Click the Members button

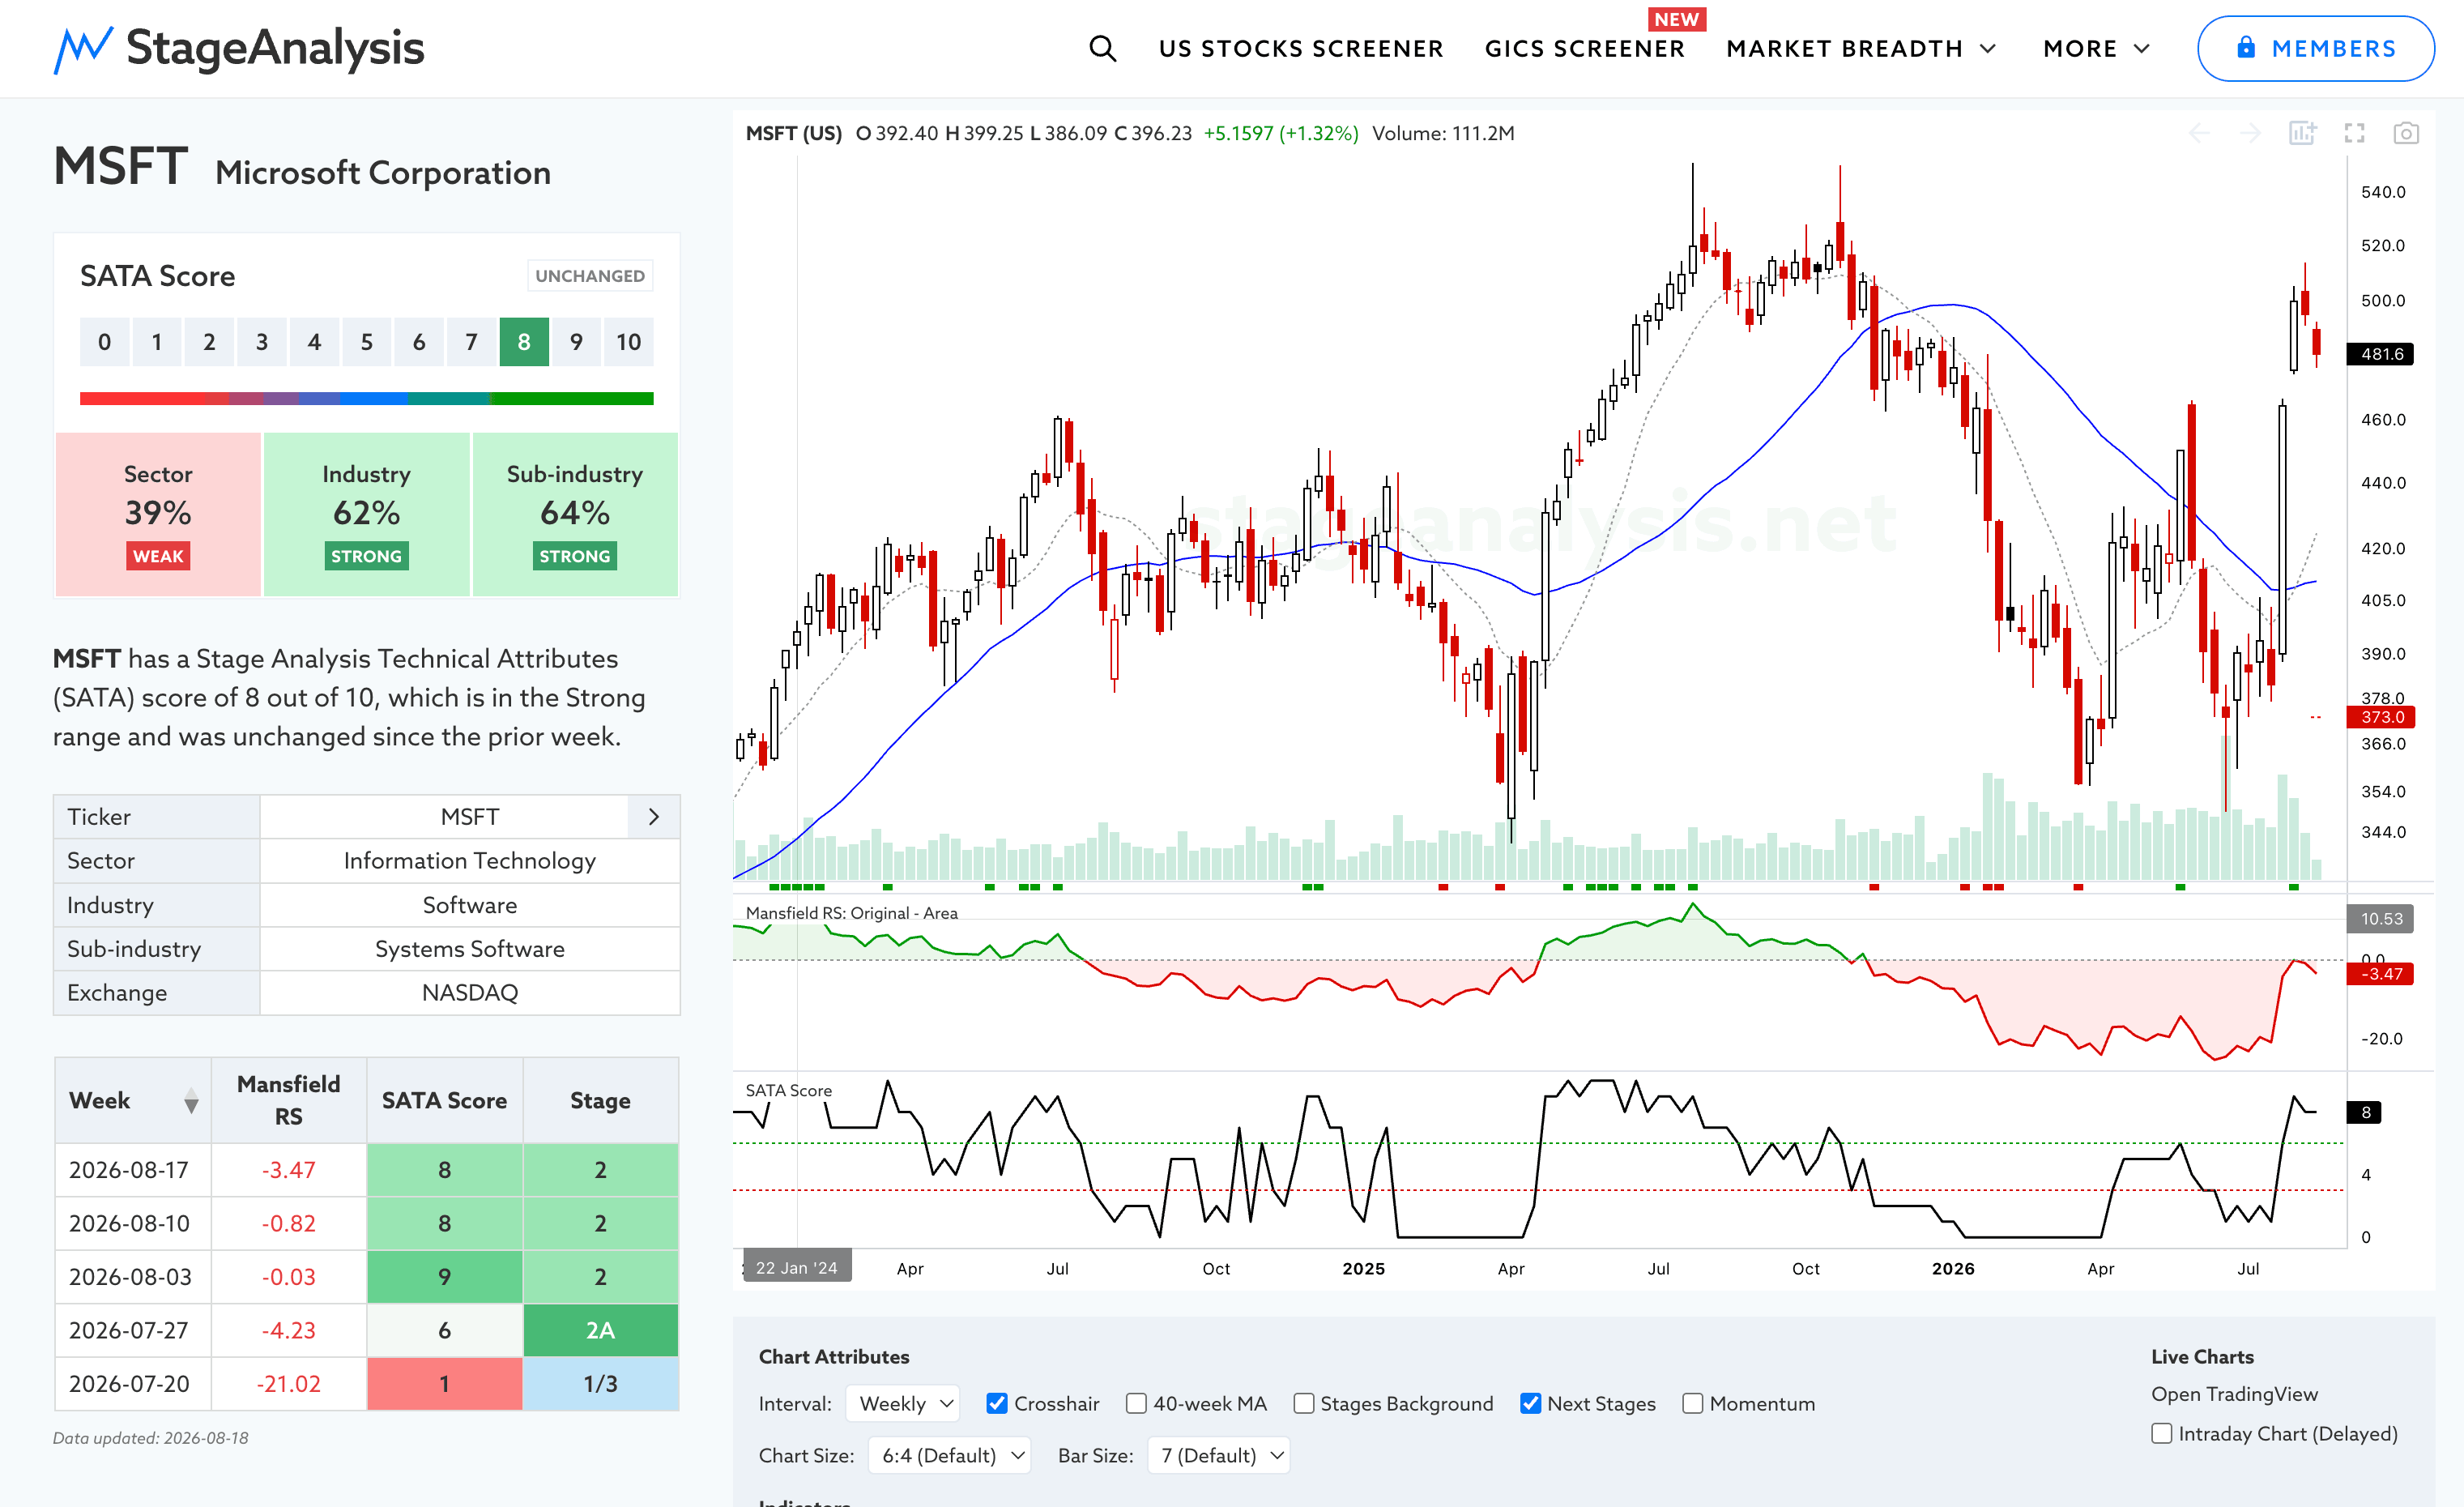click(x=2315, y=48)
